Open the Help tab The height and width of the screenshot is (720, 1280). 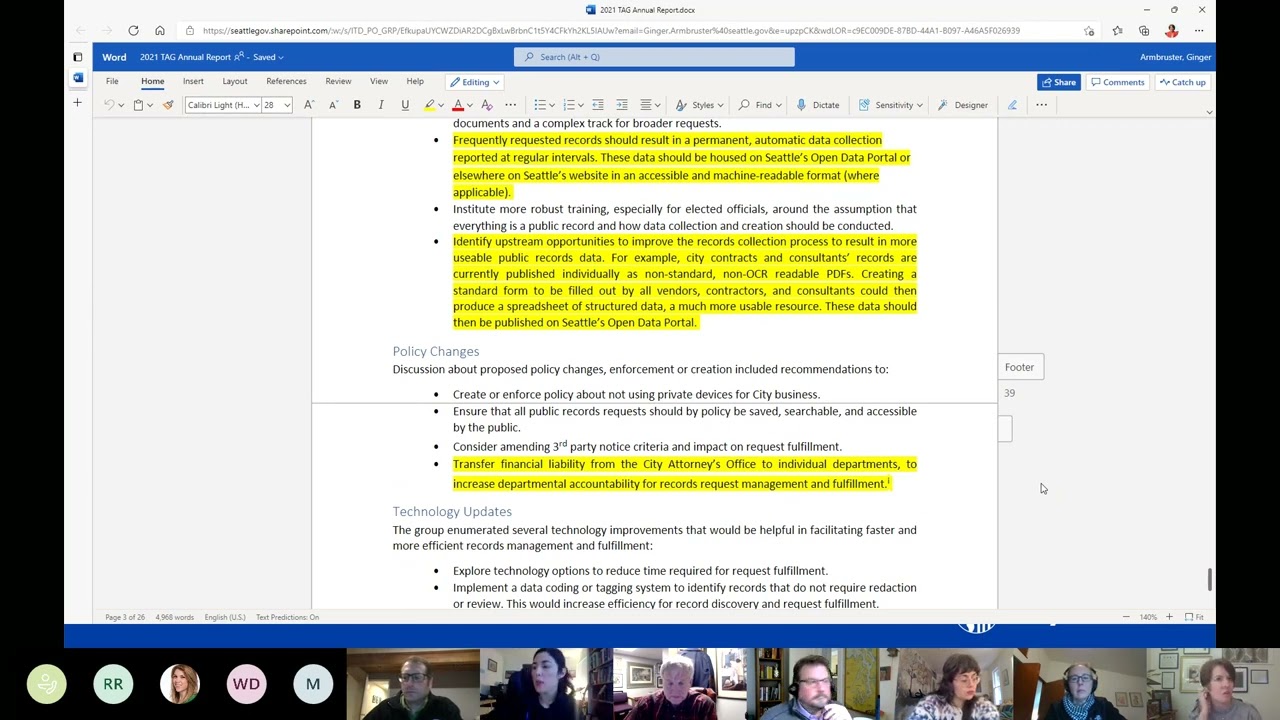click(x=415, y=81)
